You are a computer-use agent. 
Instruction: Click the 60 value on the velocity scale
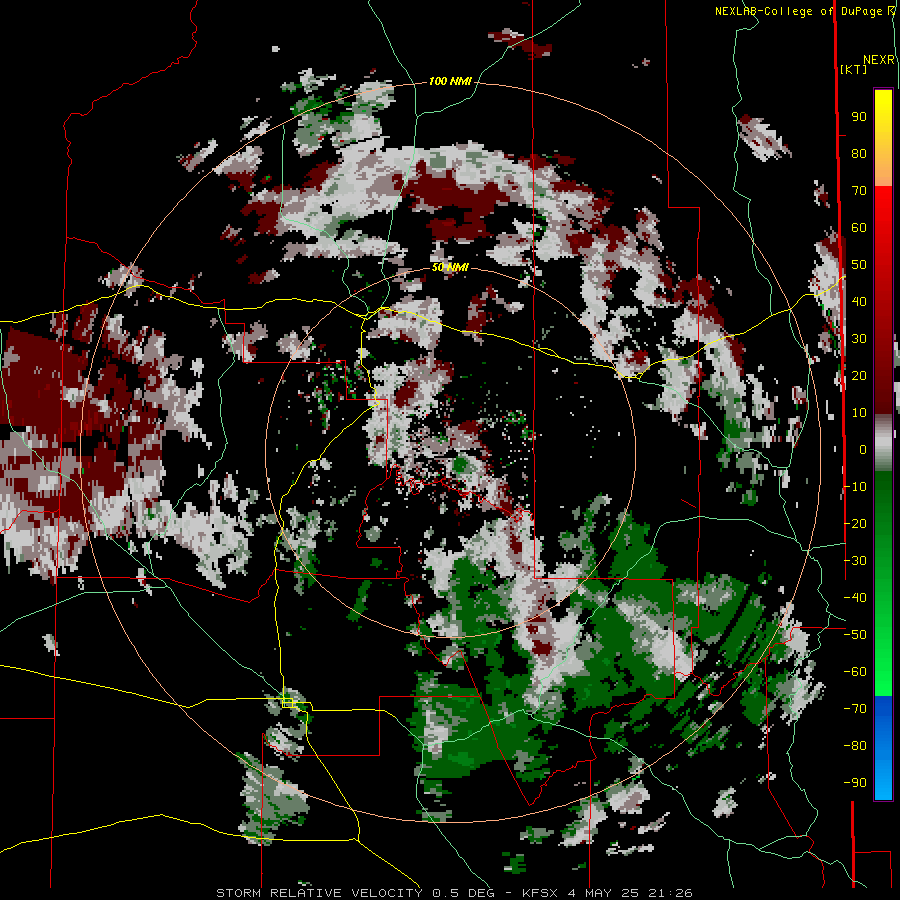coord(859,228)
